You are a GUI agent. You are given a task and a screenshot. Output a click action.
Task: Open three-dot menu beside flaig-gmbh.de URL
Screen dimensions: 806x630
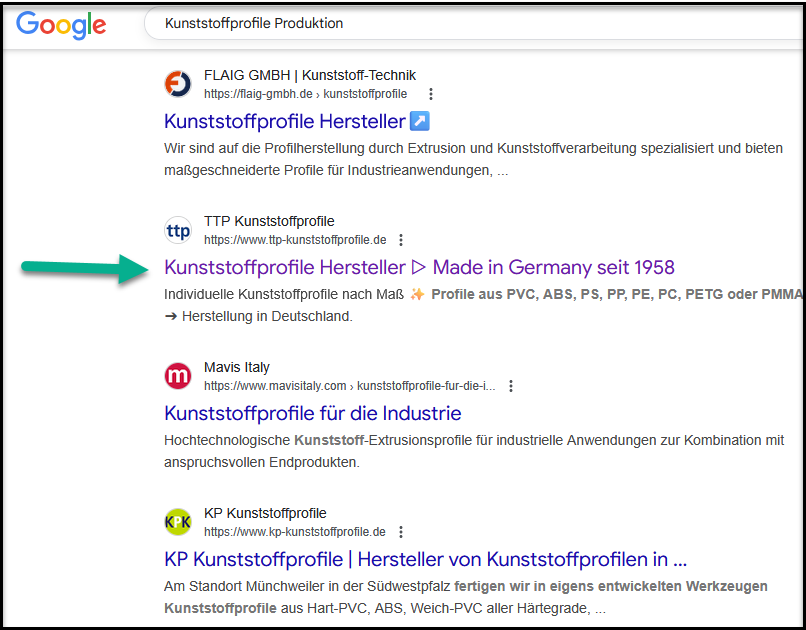[431, 94]
